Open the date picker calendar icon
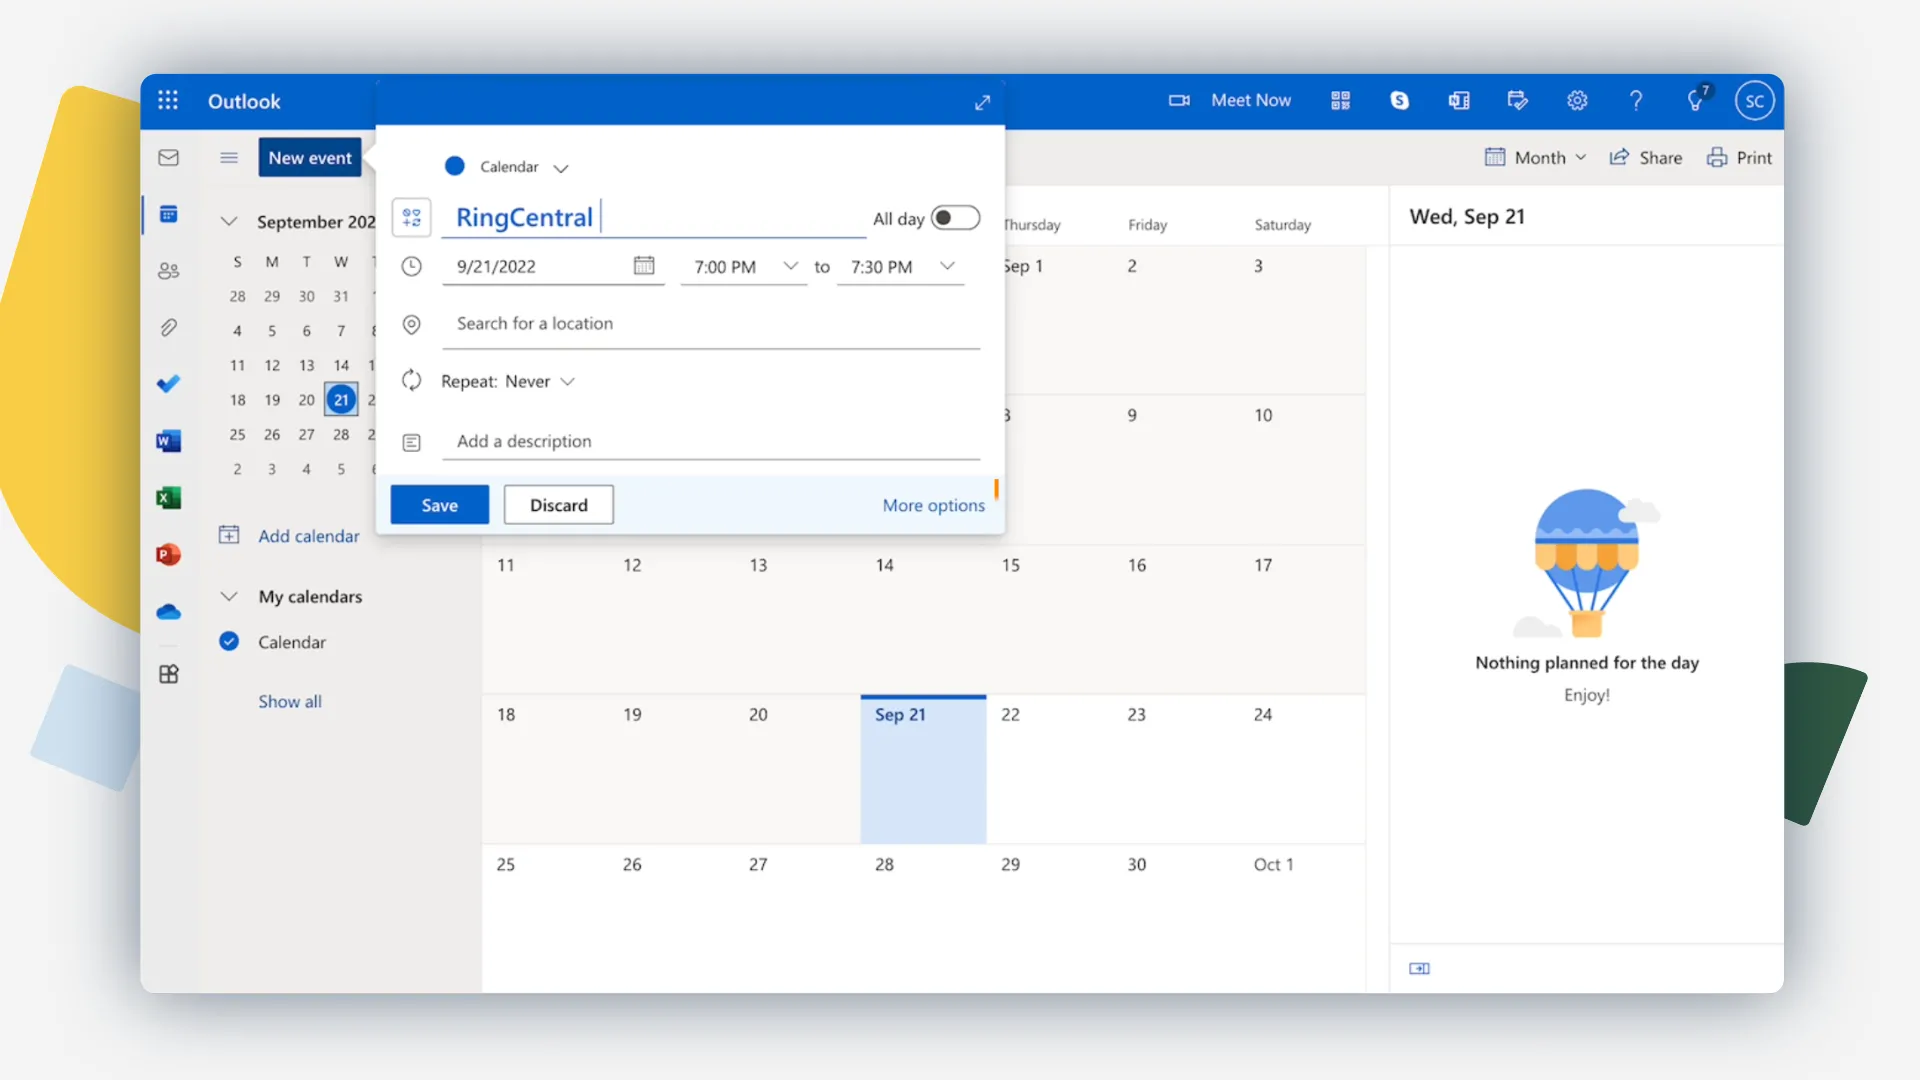This screenshot has height=1080, width=1920. pyautogui.click(x=644, y=266)
